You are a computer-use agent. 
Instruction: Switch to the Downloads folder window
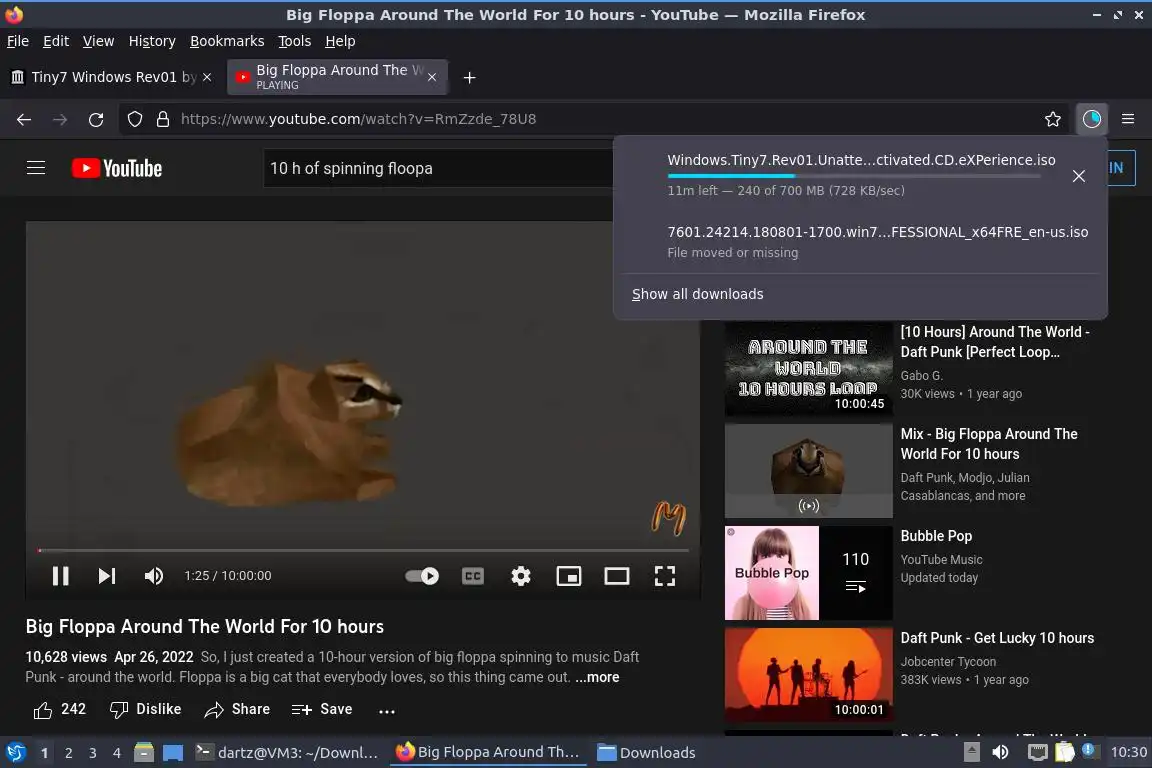coord(647,753)
